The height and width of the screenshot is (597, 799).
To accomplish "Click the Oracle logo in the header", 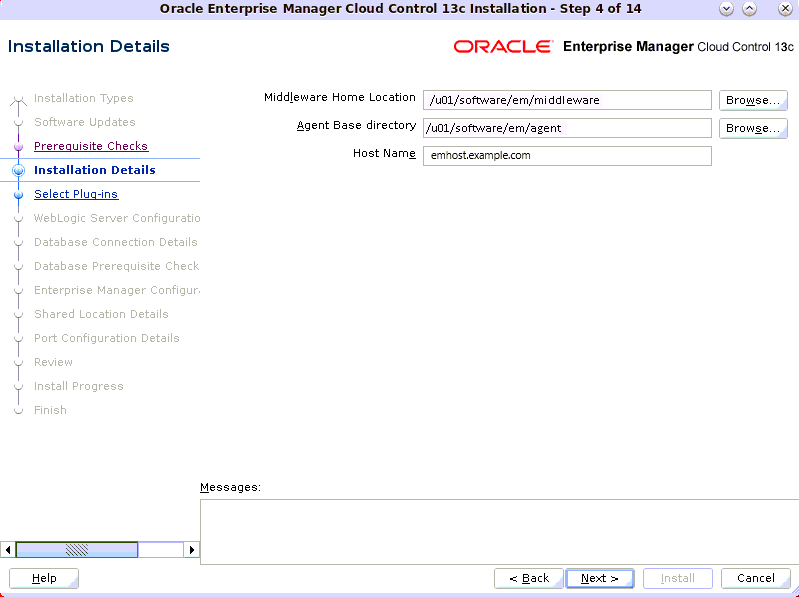I will pos(503,46).
